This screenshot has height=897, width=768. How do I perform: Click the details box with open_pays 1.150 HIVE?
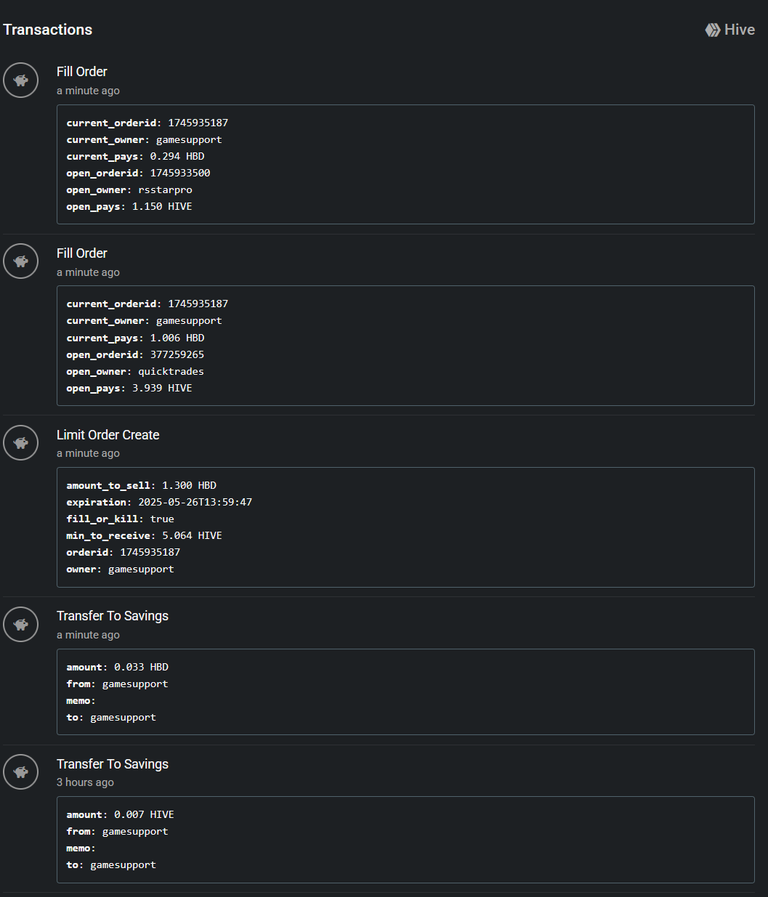pyautogui.click(x=405, y=164)
